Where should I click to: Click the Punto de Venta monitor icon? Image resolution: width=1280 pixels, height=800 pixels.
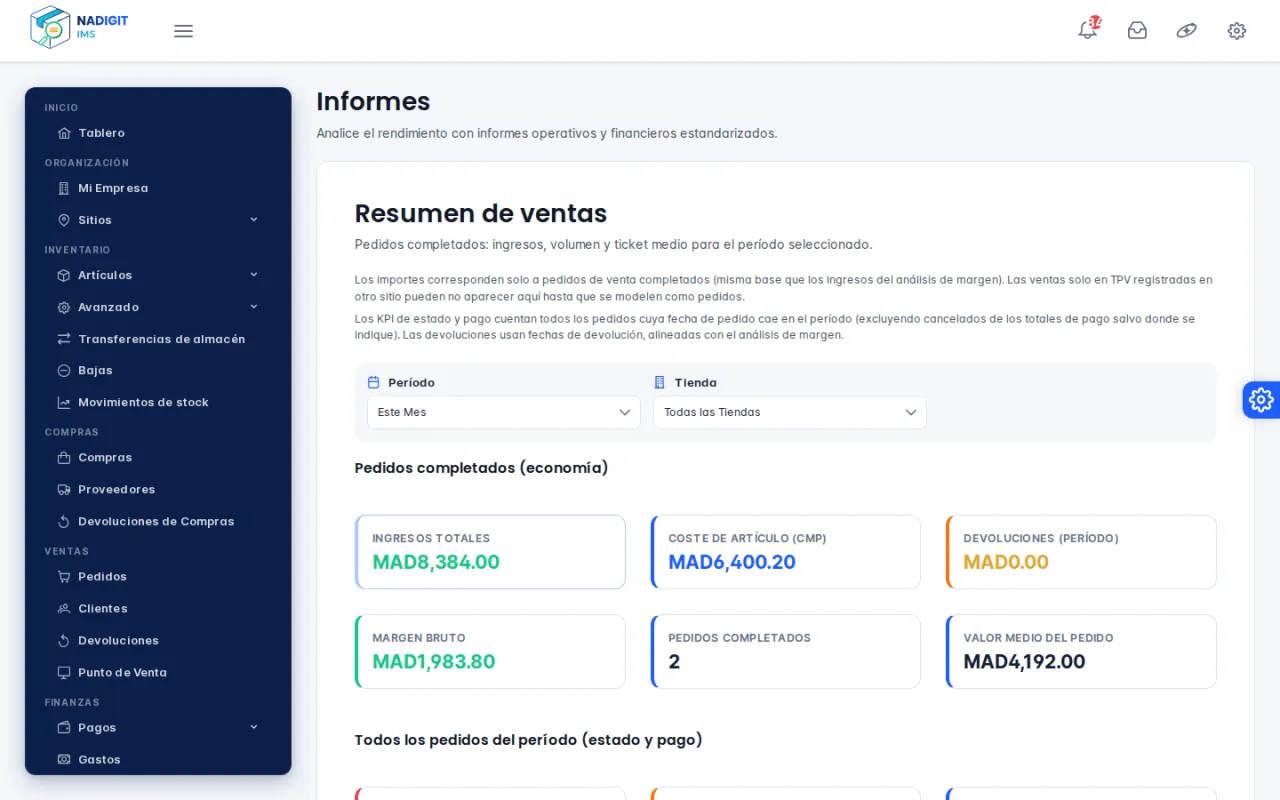coord(64,672)
